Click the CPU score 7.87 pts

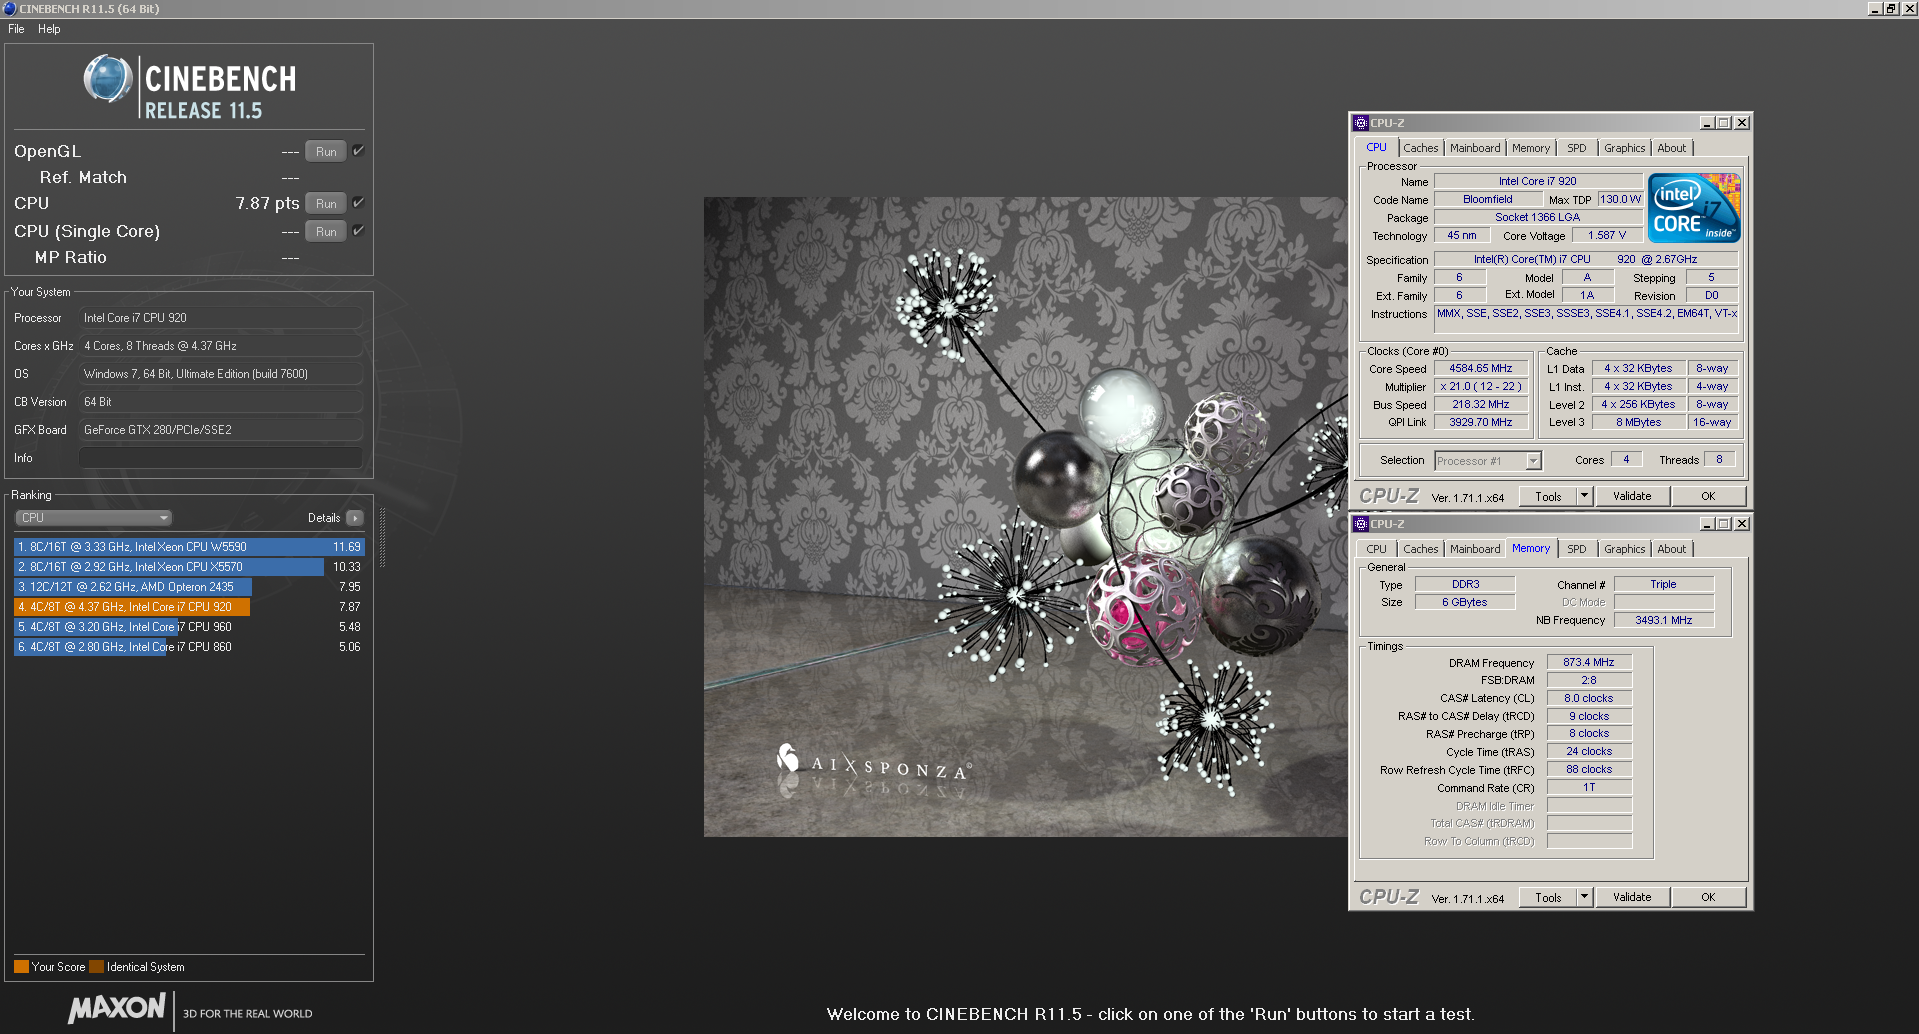point(267,203)
